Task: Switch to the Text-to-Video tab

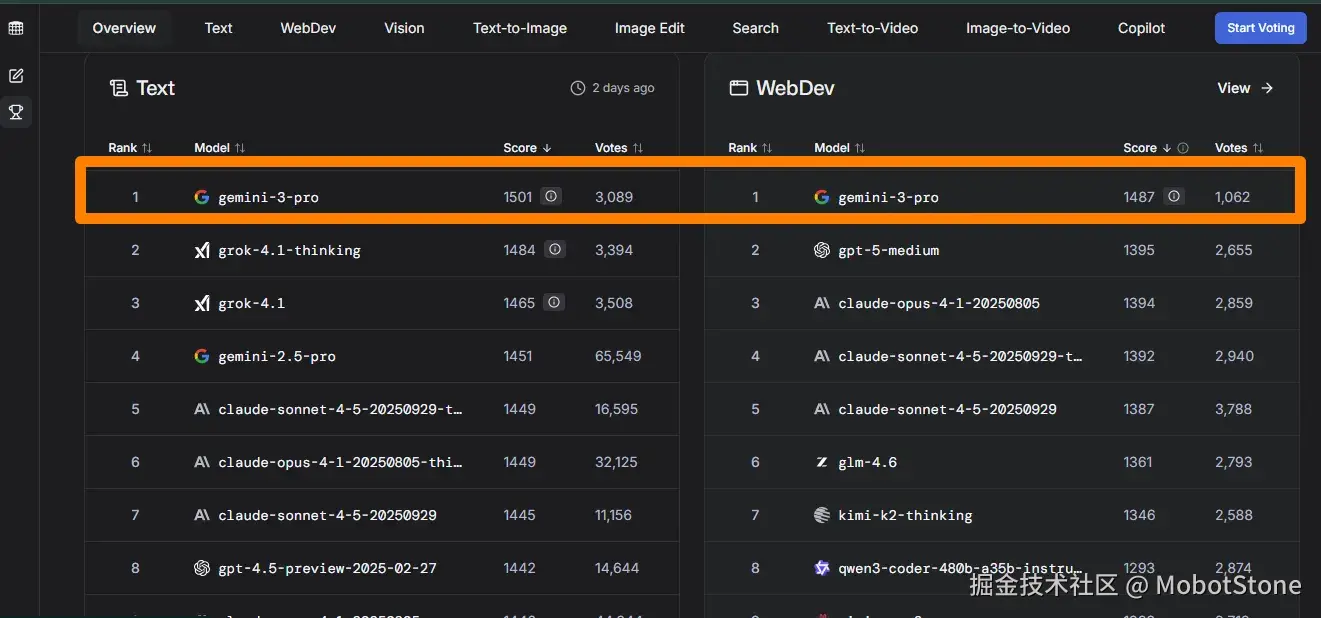Action: tap(872, 28)
